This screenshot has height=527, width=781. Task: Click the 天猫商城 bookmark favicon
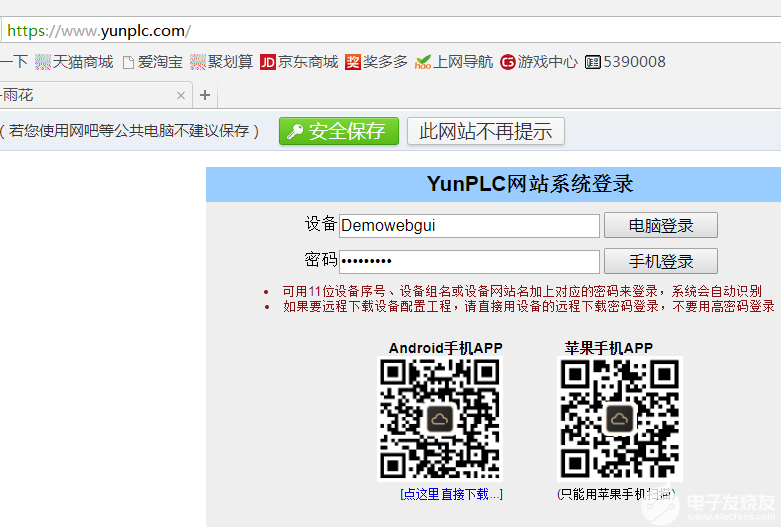(43, 62)
